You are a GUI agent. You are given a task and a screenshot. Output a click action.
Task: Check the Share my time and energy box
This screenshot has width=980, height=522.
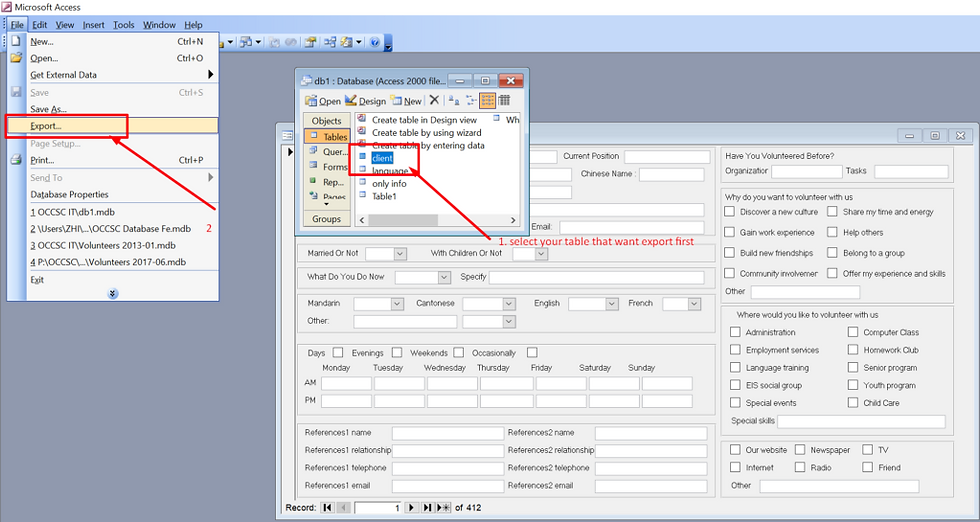[832, 212]
